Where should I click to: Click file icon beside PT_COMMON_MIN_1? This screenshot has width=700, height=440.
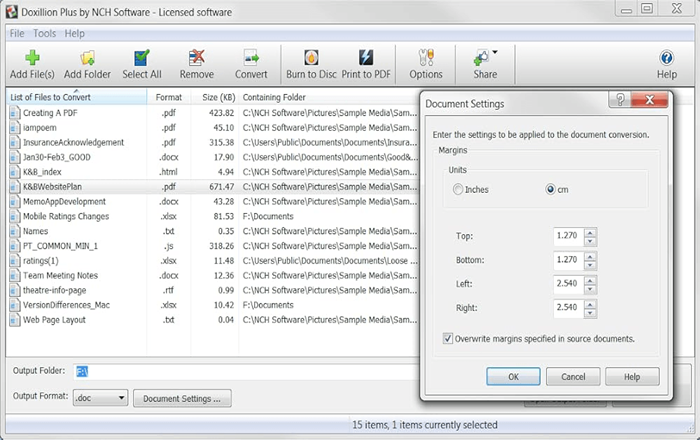point(15,246)
